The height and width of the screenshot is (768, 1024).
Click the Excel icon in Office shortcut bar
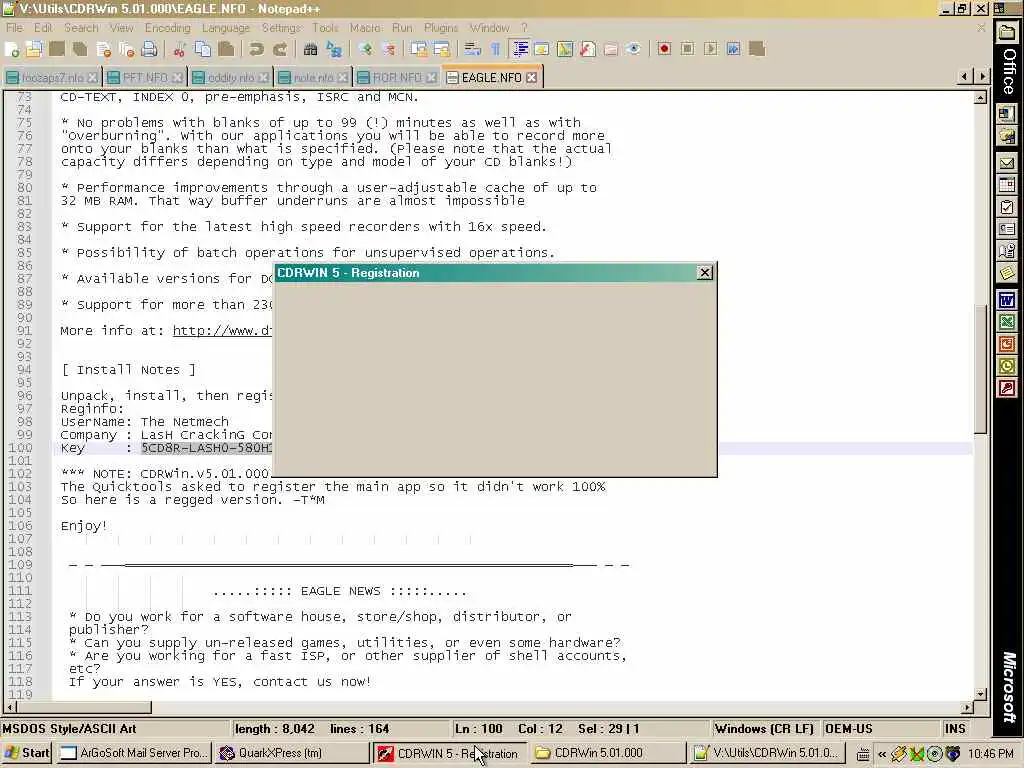coord(1006,322)
